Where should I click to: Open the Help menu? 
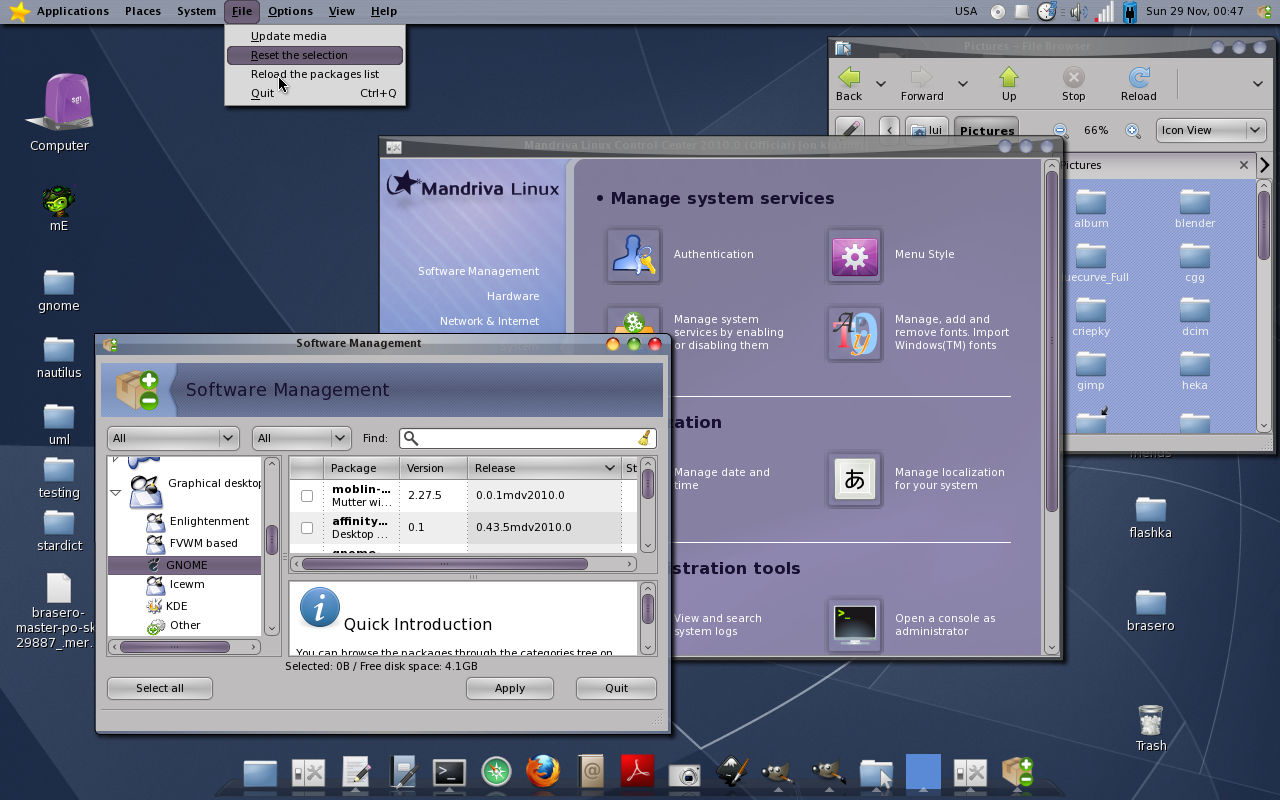click(x=384, y=11)
